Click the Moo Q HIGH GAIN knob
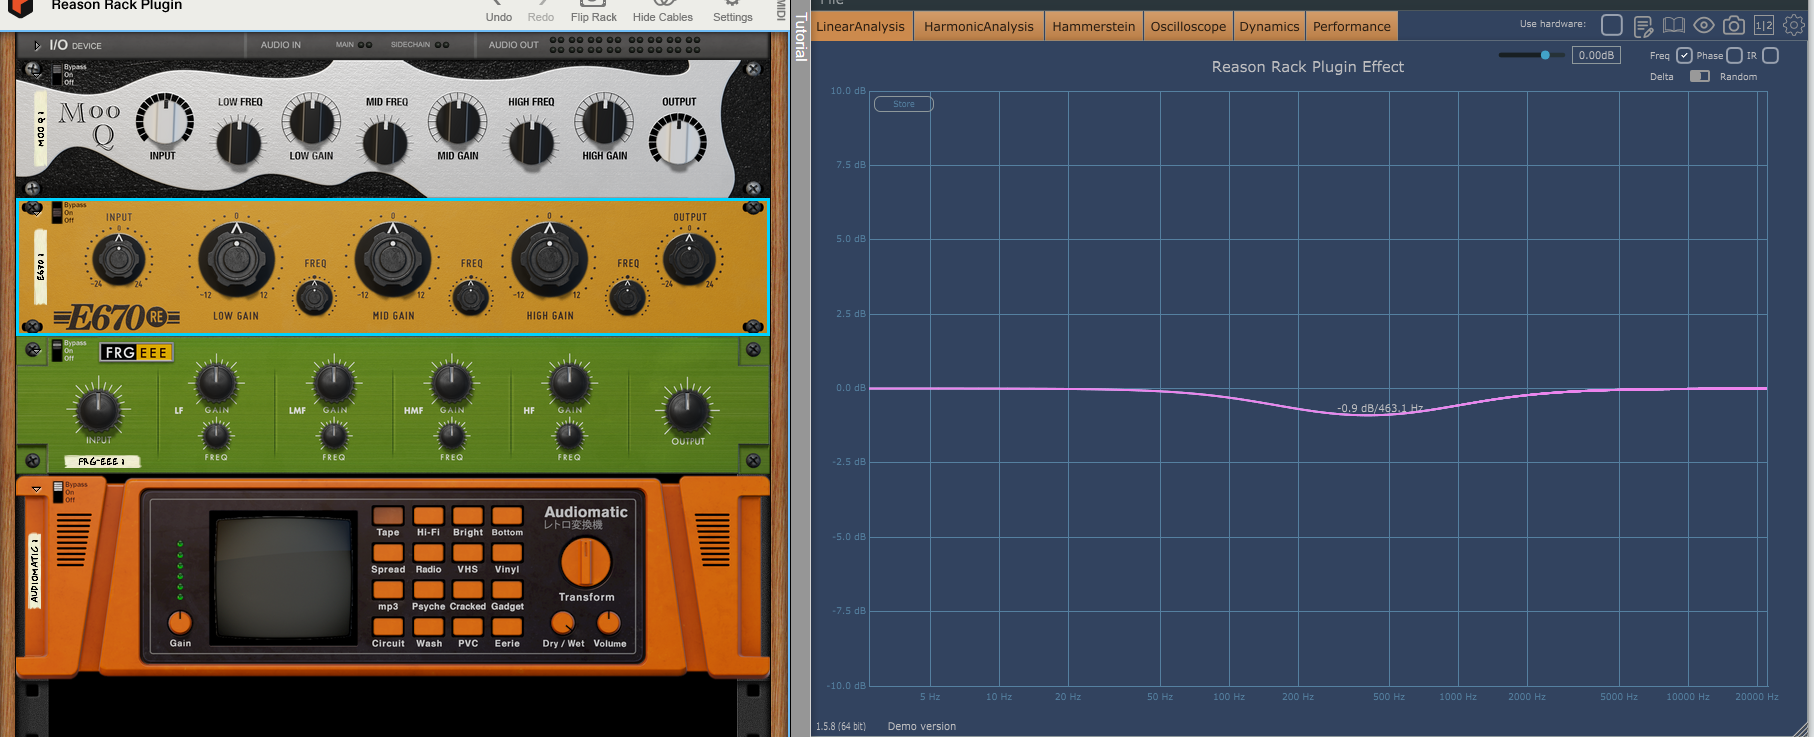Viewport: 1814px width, 737px height. click(x=604, y=120)
